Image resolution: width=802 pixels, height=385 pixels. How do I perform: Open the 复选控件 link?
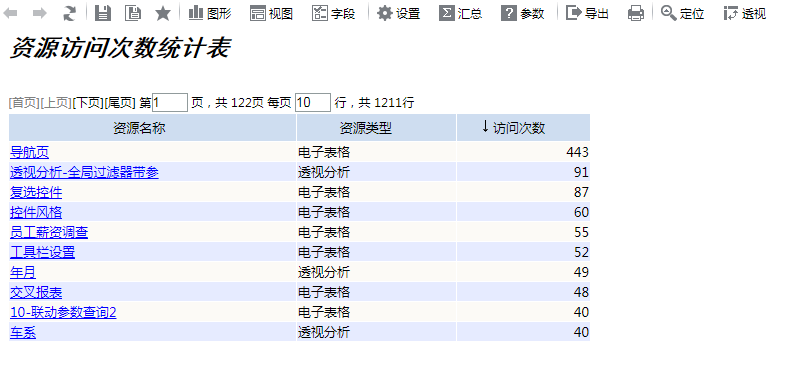[x=36, y=192]
